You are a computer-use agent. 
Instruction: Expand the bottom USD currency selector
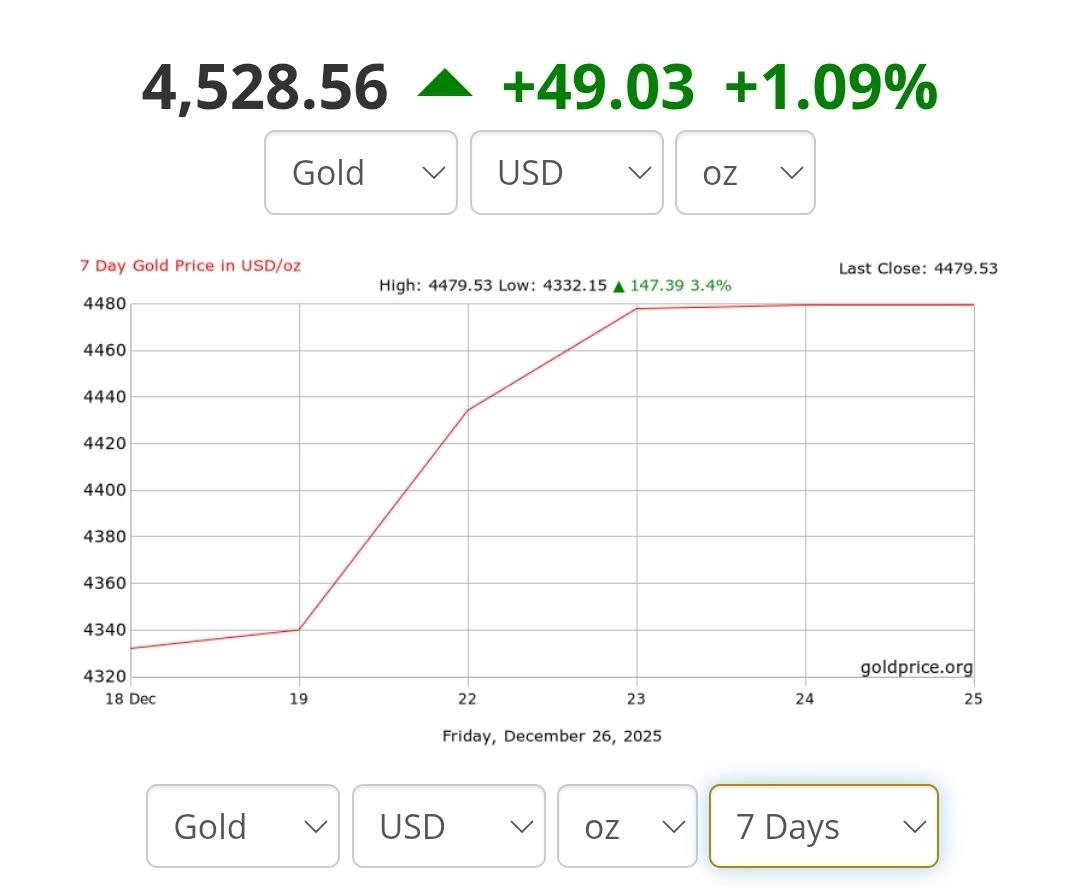point(448,826)
